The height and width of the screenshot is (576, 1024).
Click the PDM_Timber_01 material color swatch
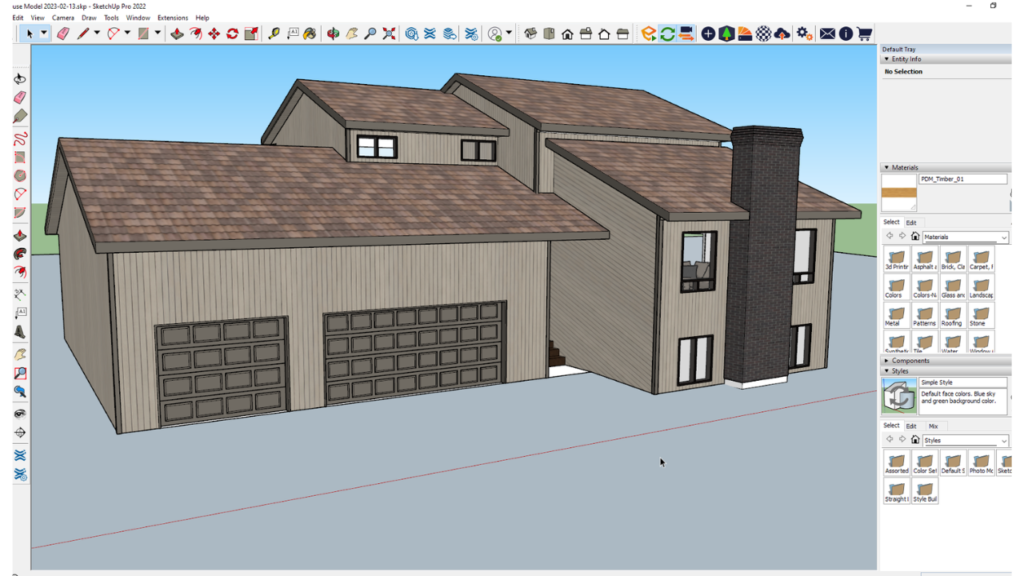898,192
